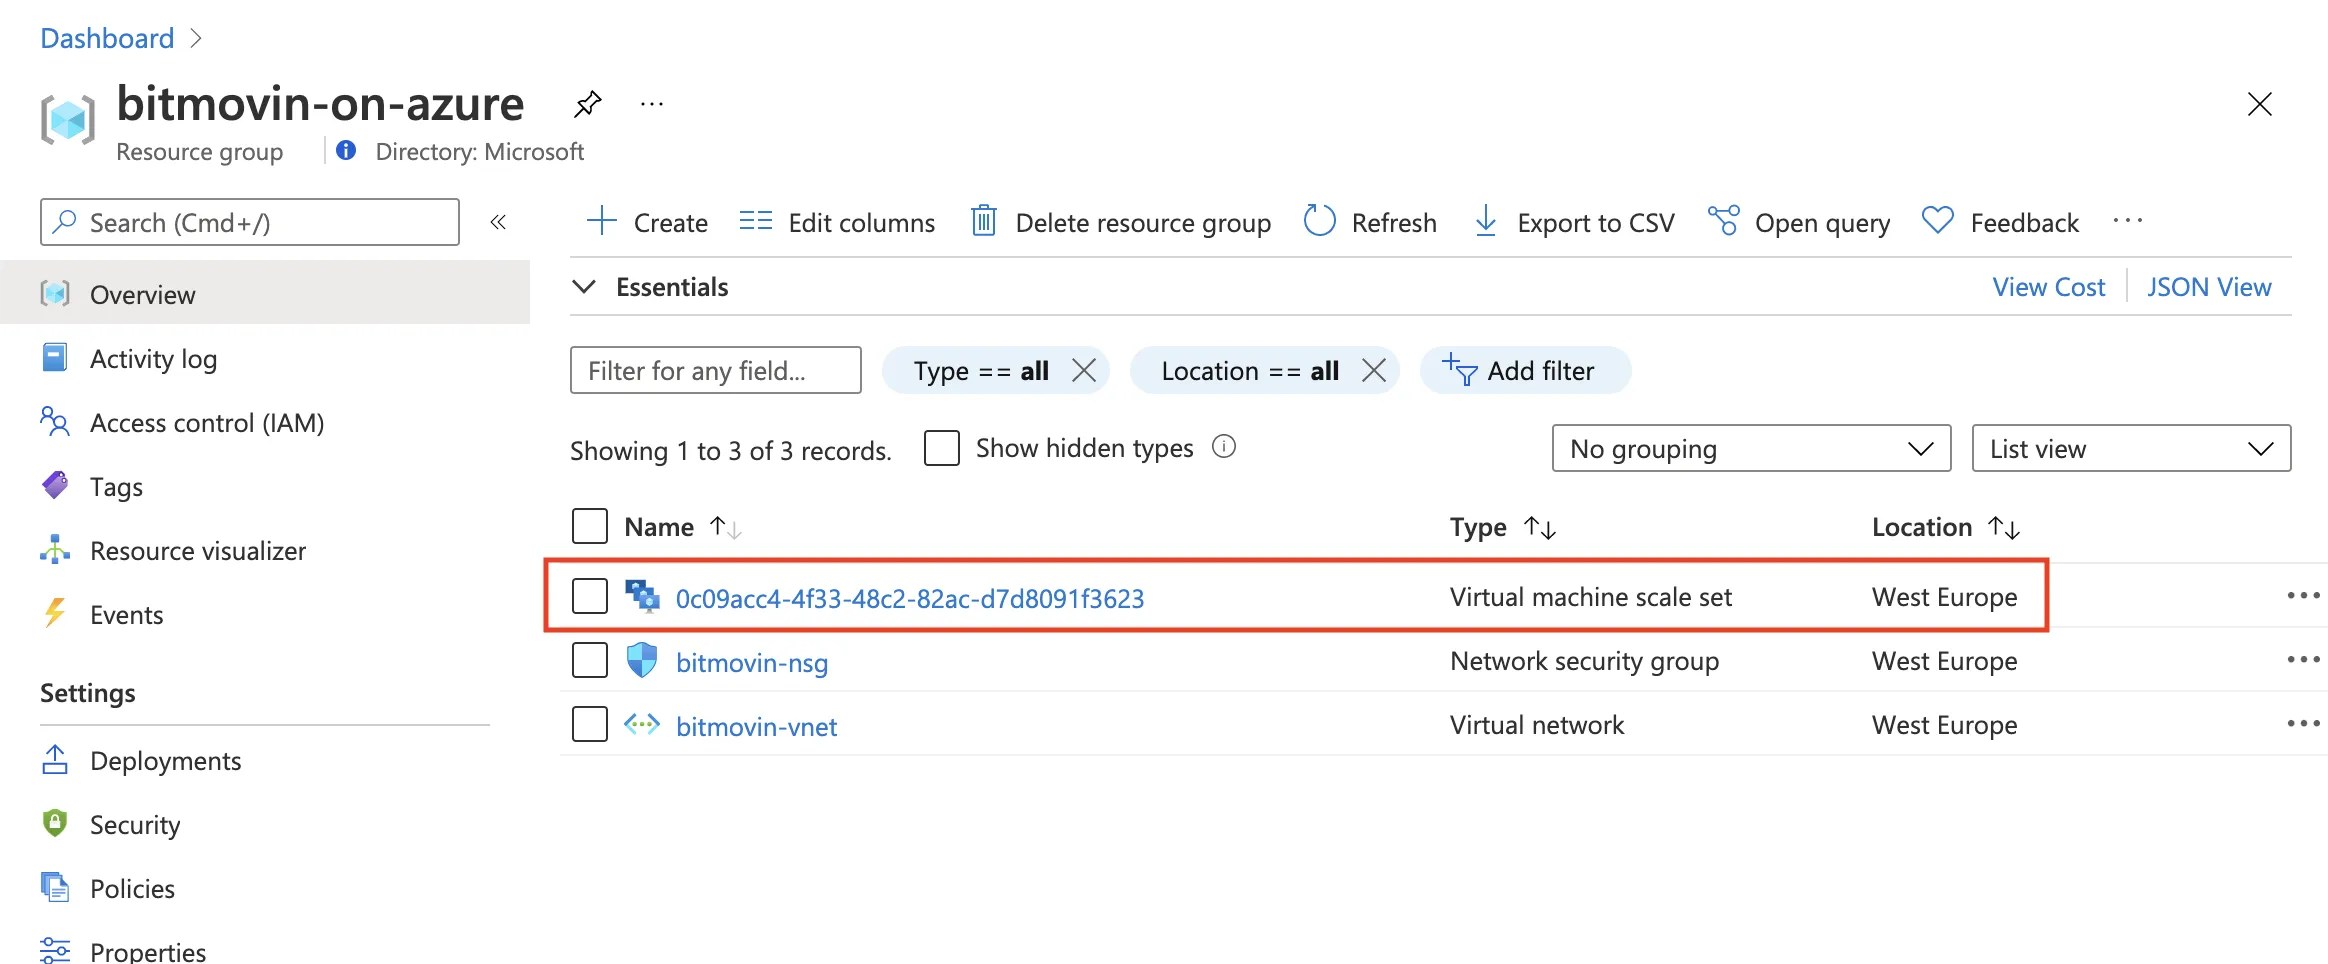
Task: Click 'Virtual network' type cell
Action: [x=1537, y=725]
